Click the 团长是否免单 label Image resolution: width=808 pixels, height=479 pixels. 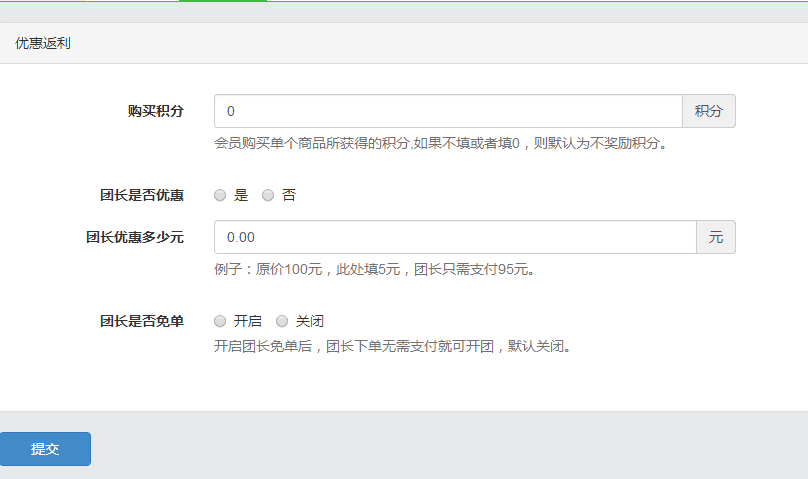[x=142, y=321]
